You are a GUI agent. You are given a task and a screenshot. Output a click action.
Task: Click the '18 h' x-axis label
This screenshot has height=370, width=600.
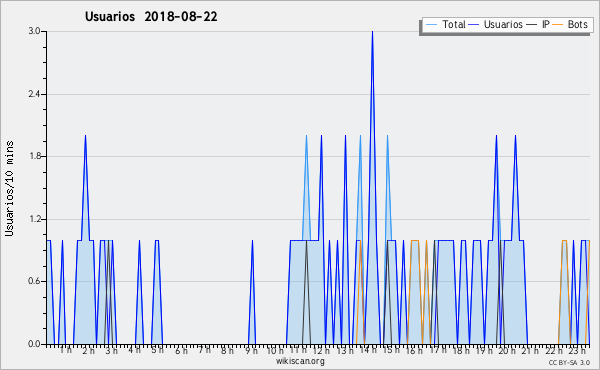coord(461,351)
